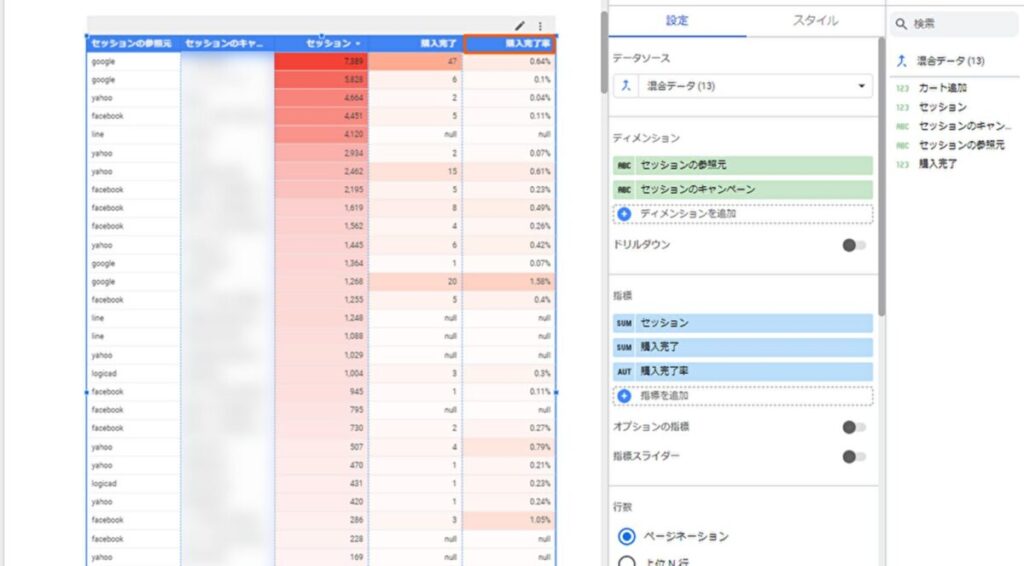
Task: Click the AUT icon on 購入完了率 metric
Action: pos(623,371)
